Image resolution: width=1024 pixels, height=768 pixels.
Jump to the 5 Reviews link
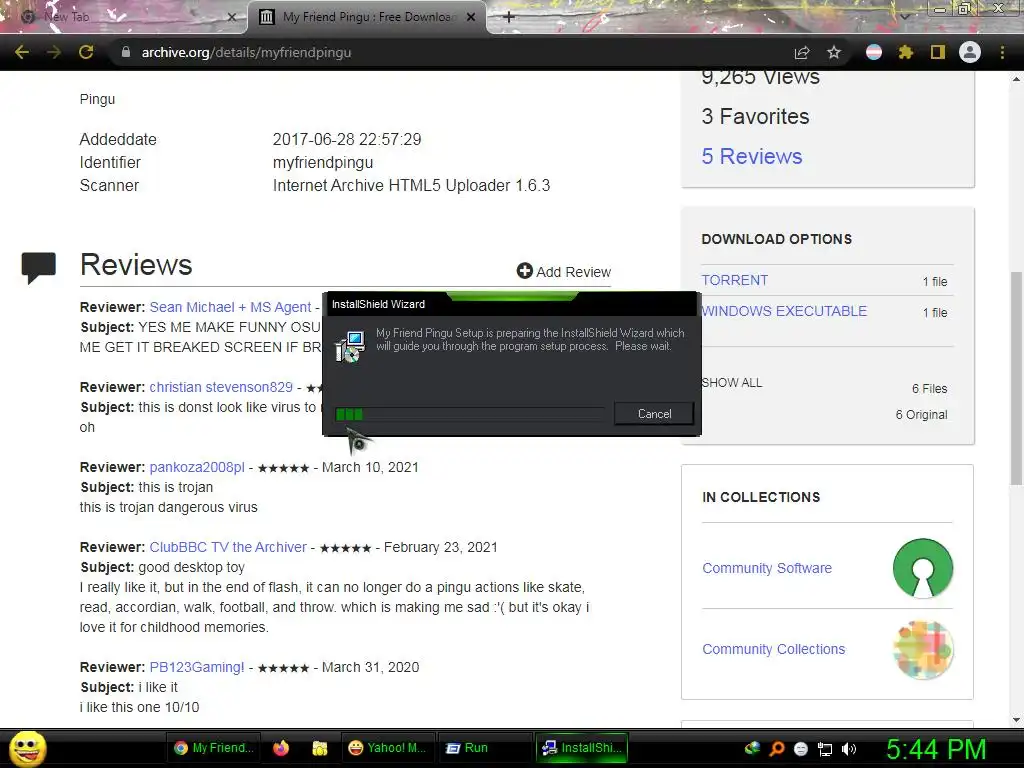(752, 156)
